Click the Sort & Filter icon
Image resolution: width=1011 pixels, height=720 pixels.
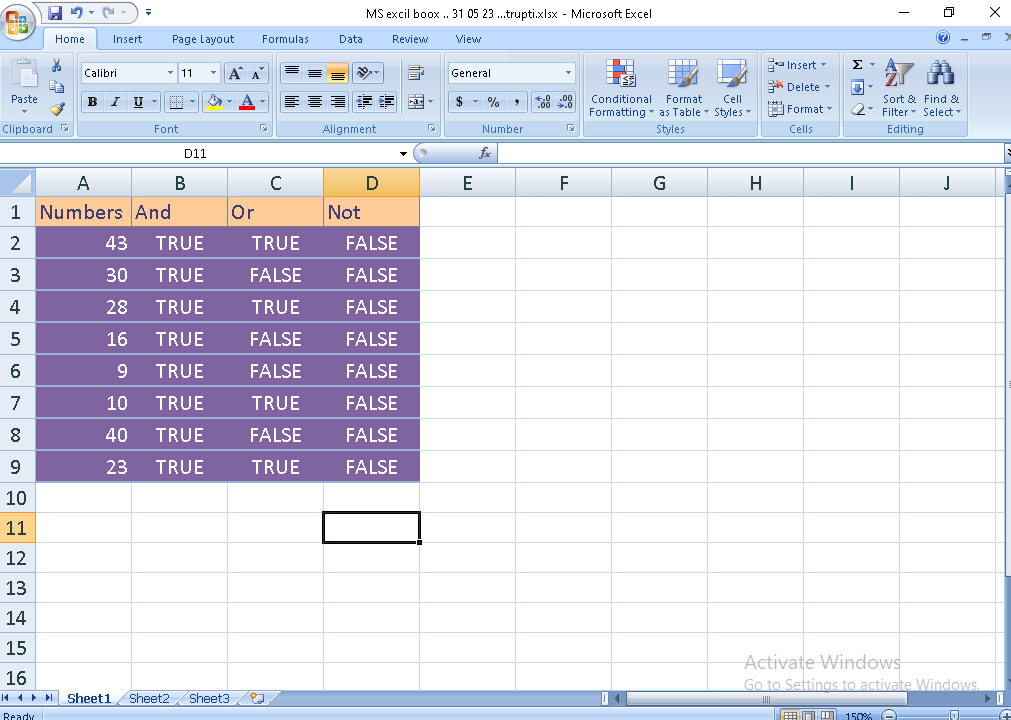coord(899,88)
